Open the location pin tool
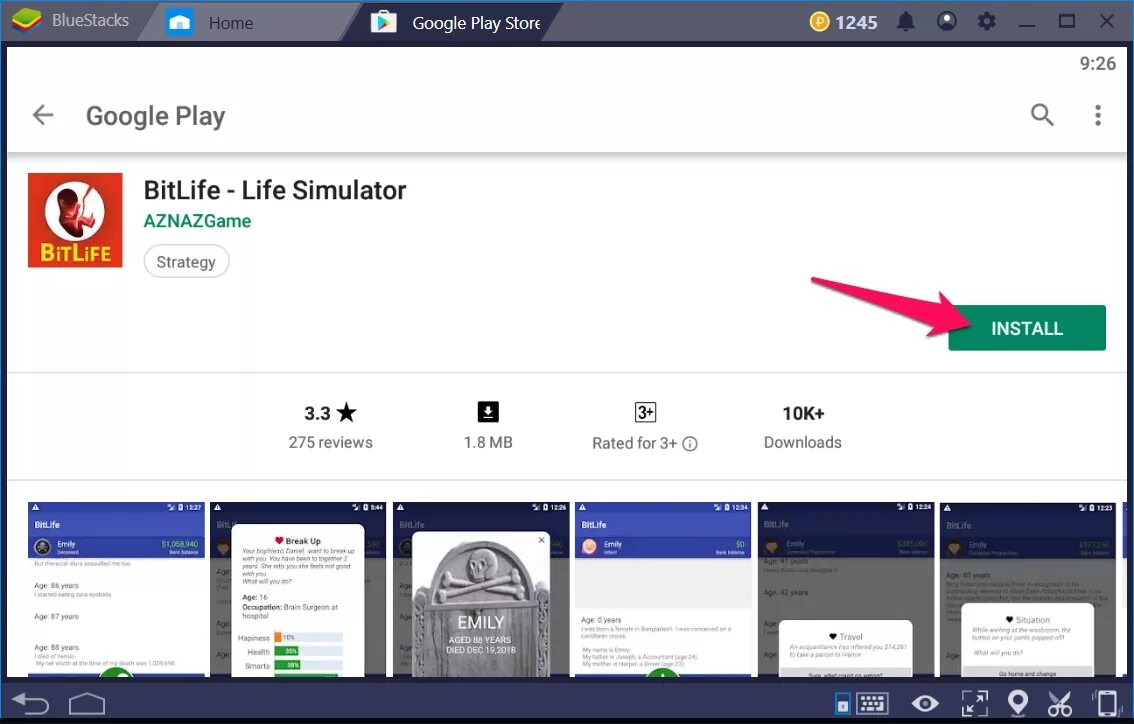 point(1018,703)
